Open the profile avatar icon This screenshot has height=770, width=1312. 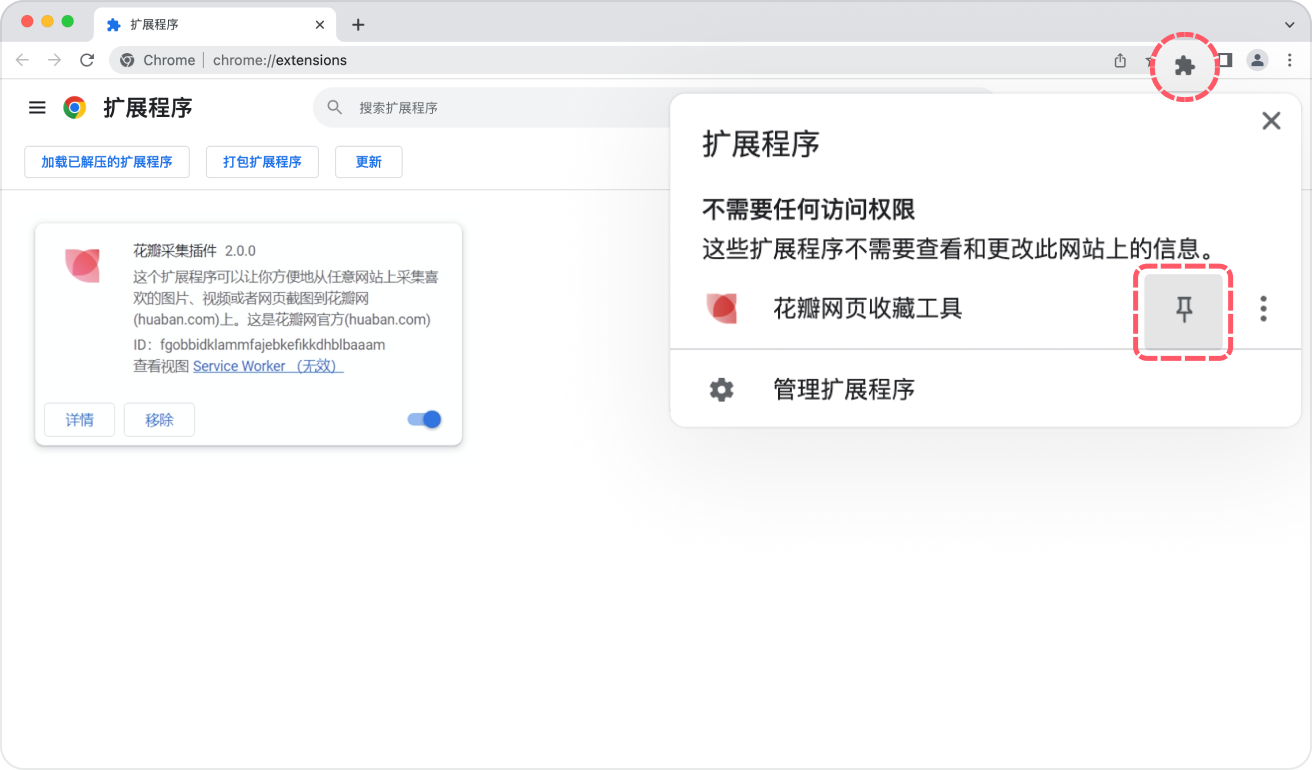click(x=1257, y=60)
